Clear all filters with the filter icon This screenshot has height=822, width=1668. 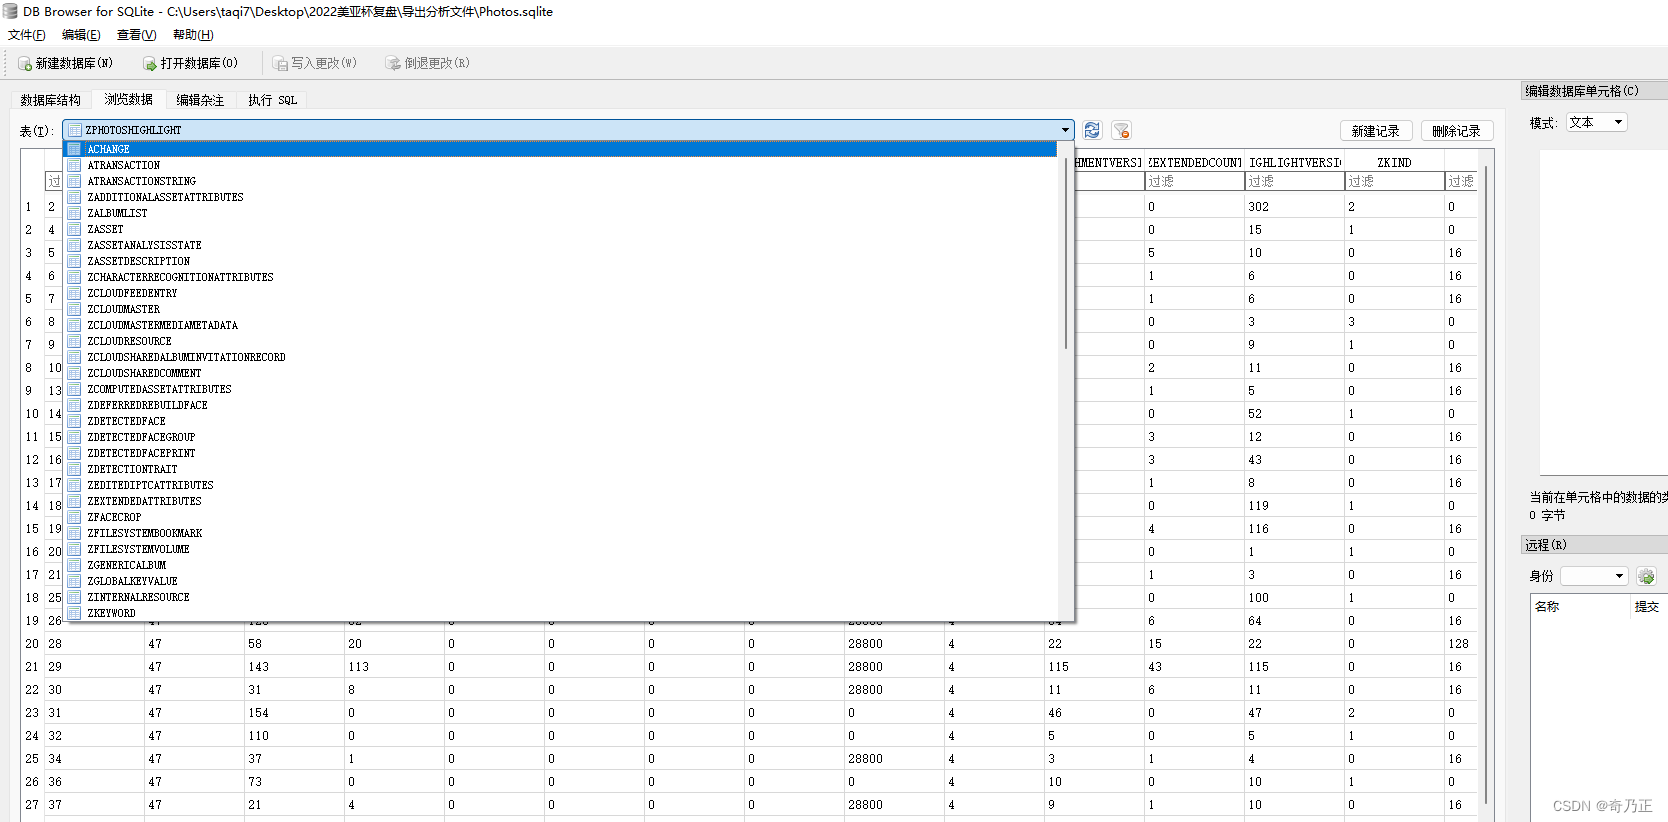(x=1122, y=130)
